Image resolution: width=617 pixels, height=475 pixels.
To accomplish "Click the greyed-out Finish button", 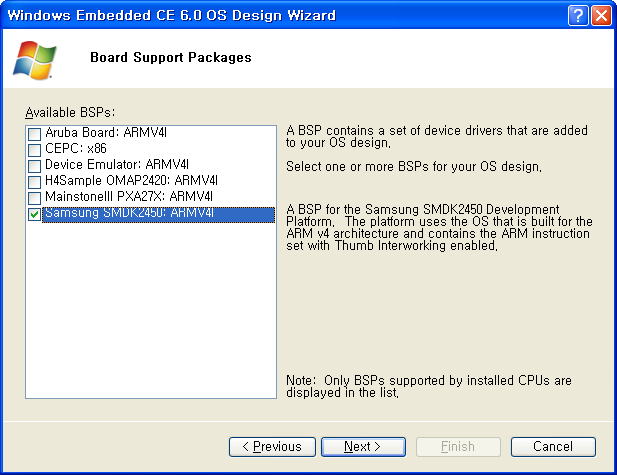I will 458,447.
